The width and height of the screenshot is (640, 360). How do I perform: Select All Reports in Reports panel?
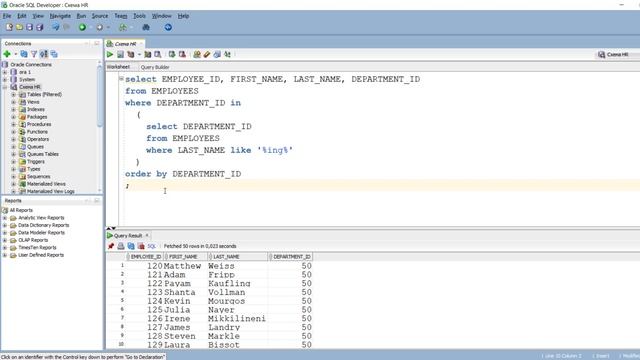(21, 210)
